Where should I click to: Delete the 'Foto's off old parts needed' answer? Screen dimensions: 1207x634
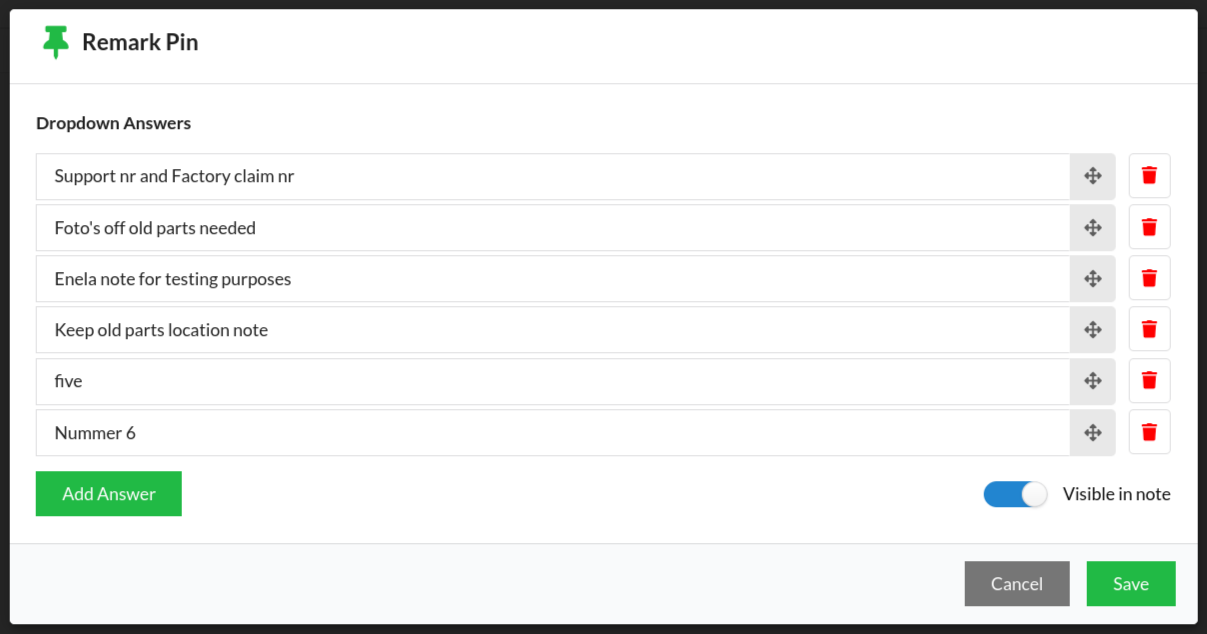click(1149, 227)
